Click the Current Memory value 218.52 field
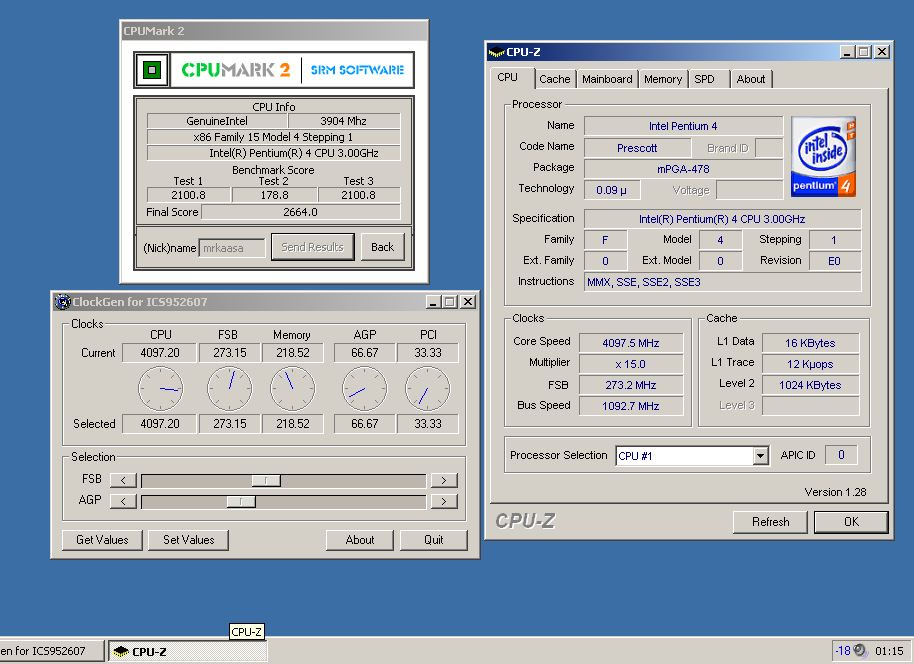 pyautogui.click(x=293, y=353)
